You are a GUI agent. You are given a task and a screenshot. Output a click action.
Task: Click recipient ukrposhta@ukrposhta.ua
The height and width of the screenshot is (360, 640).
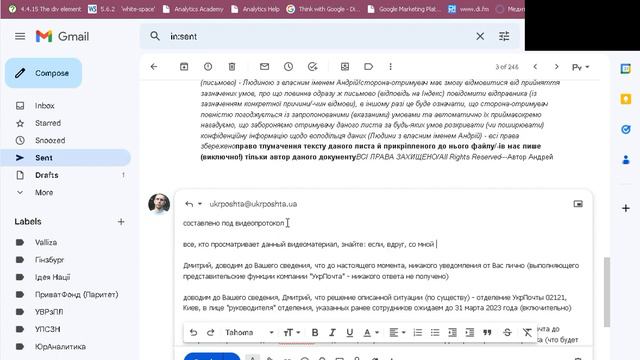coord(253,204)
